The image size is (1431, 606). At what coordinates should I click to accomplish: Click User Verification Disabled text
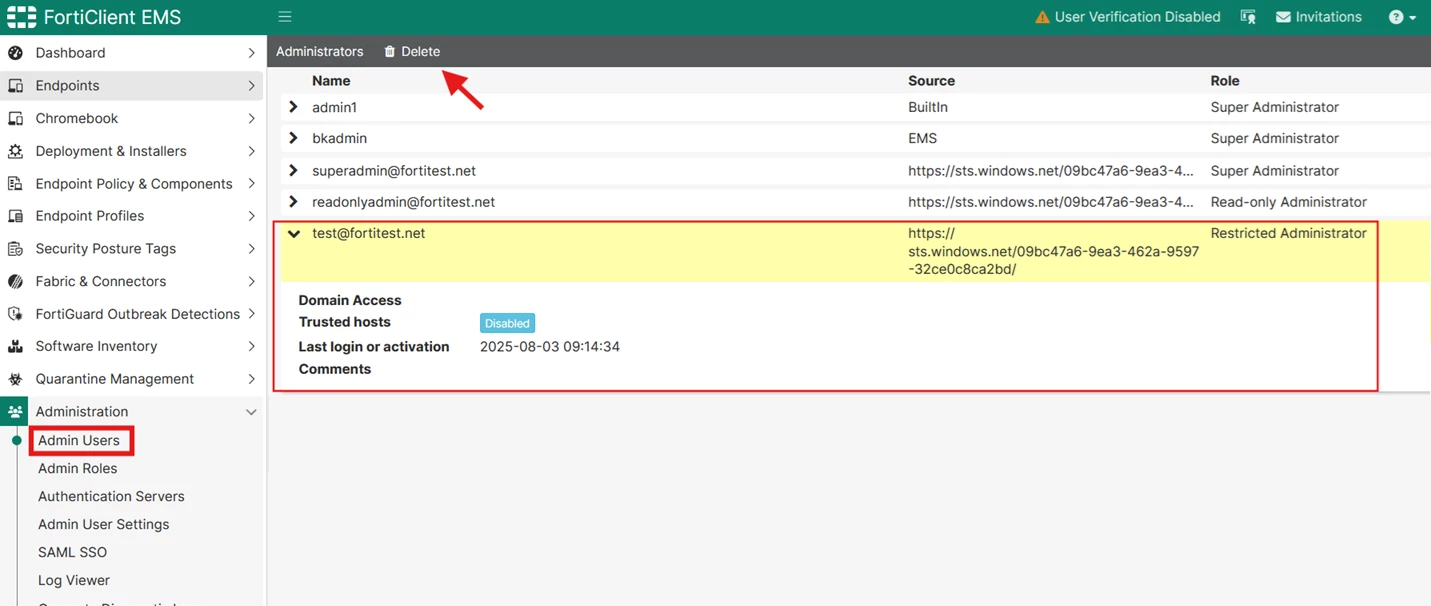1138,17
